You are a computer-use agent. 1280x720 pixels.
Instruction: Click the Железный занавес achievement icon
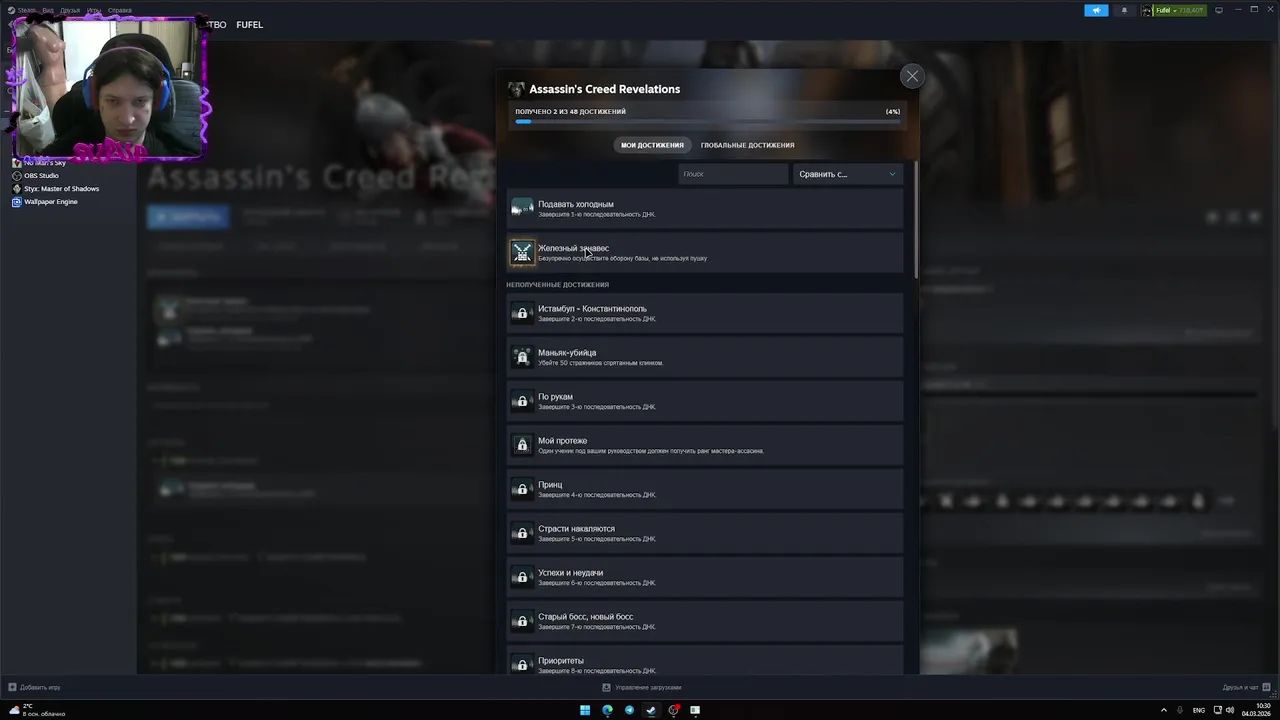click(522, 252)
